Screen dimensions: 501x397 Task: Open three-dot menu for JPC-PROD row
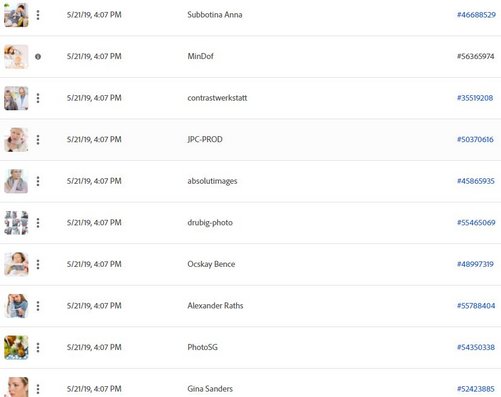coord(38,140)
